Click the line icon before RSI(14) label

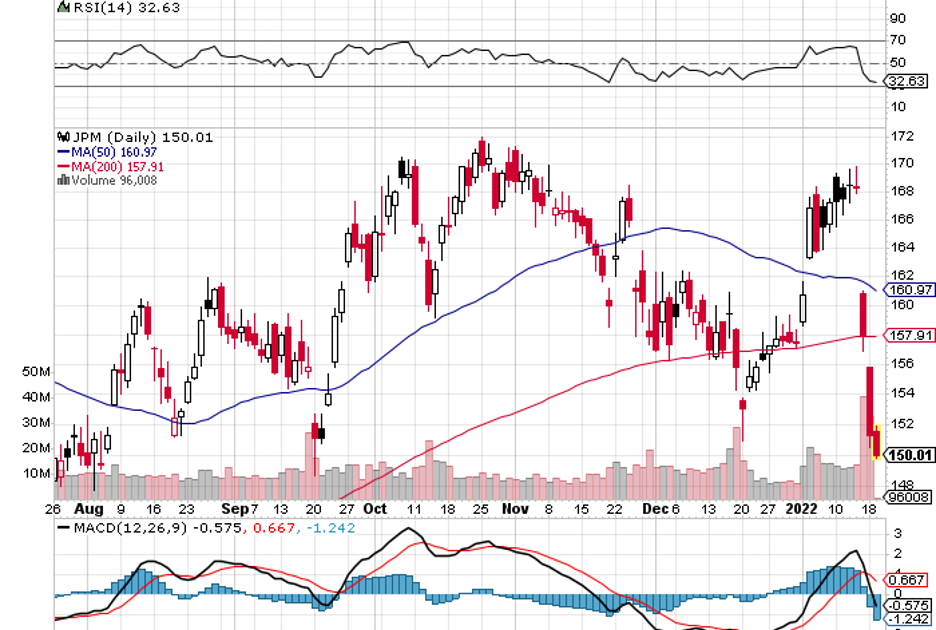64,7
